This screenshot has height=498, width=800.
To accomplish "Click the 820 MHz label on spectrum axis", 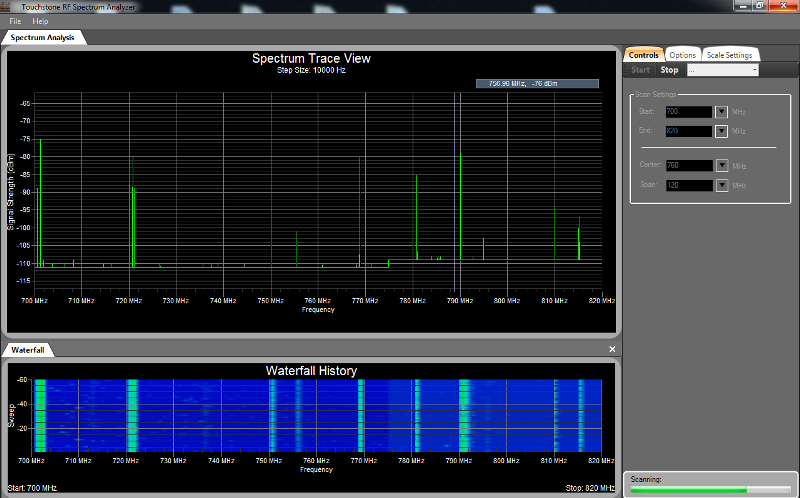I will tap(602, 301).
